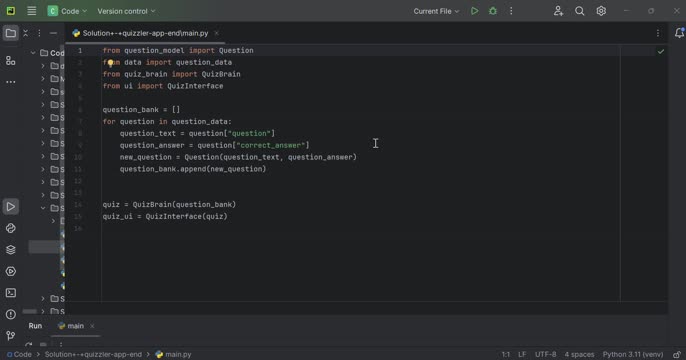Run the current file with the green play icon
This screenshot has height=360, width=686.
point(474,11)
